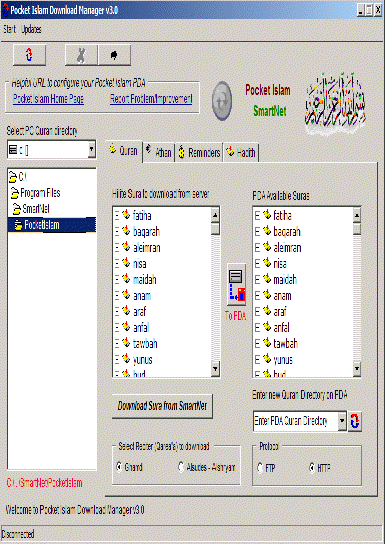The image size is (385, 544).
Task: Click the black blob toolbar icon
Action: click(x=114, y=55)
